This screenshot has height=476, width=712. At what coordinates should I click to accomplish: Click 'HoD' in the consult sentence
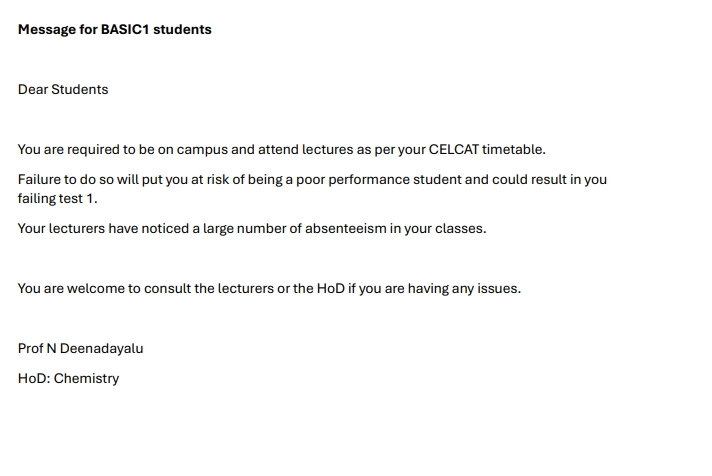[x=331, y=288]
